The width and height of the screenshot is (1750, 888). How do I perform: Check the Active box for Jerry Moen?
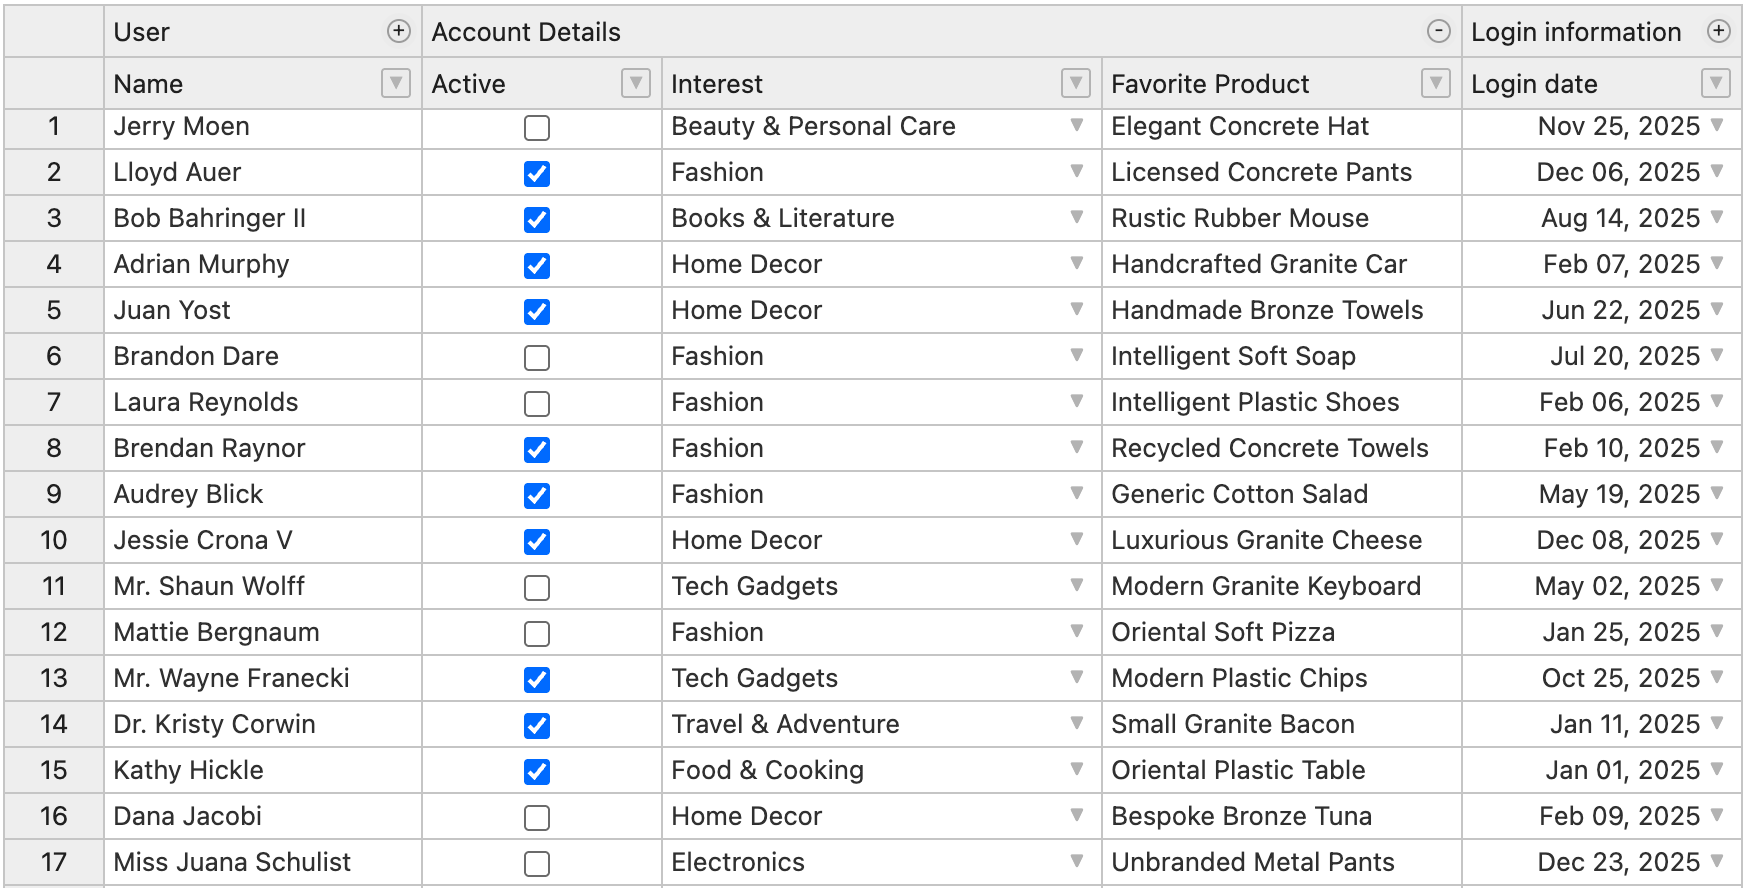click(x=537, y=128)
